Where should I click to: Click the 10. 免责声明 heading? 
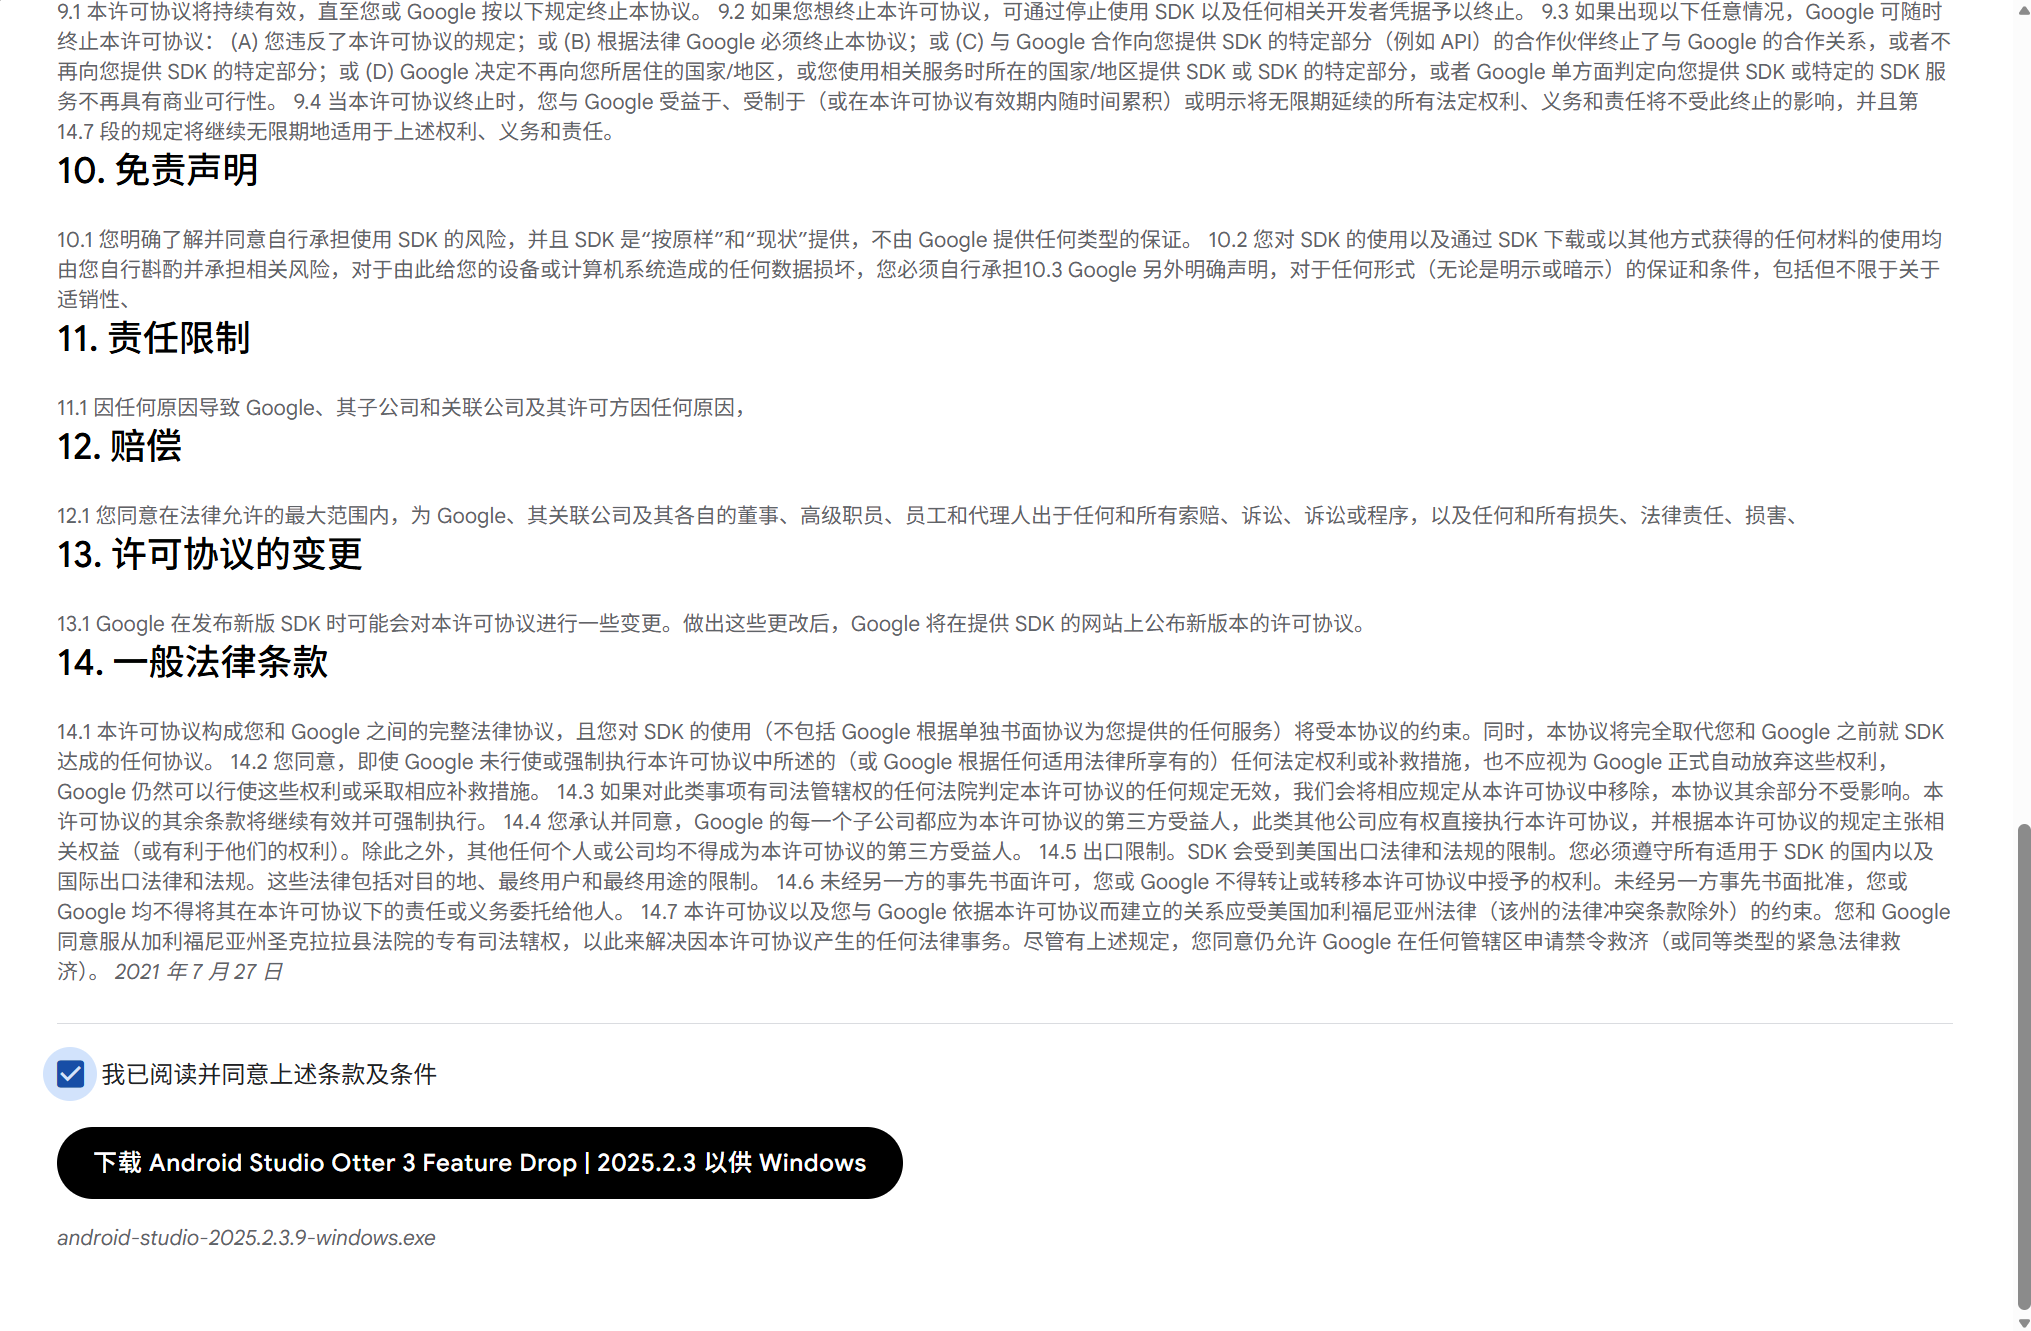tap(157, 170)
